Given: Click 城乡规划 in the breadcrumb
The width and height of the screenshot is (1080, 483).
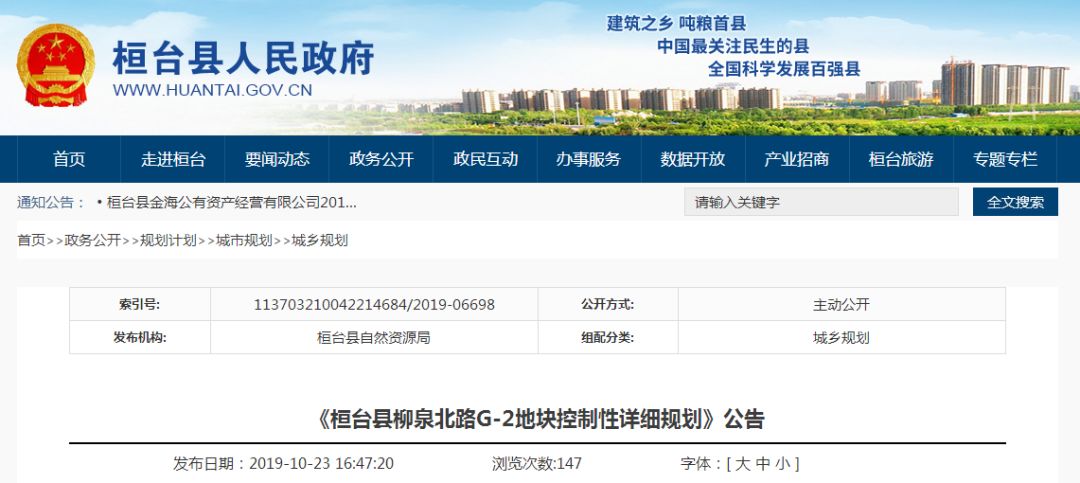Looking at the screenshot, I should tap(320, 240).
